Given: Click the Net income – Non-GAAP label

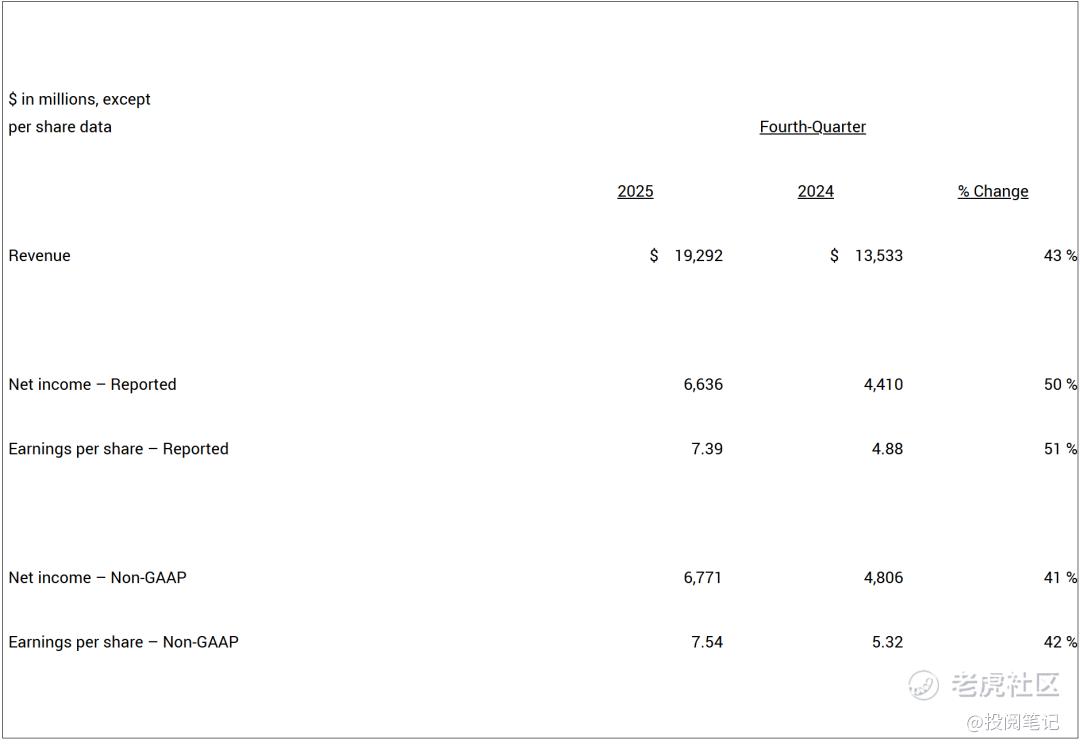Looking at the screenshot, I should pyautogui.click(x=97, y=578).
